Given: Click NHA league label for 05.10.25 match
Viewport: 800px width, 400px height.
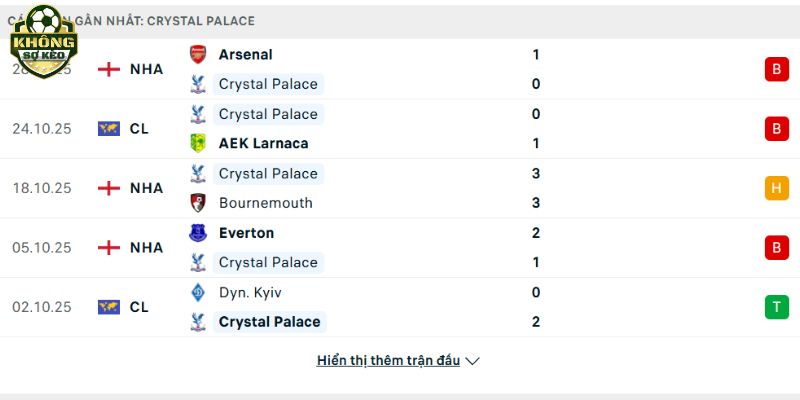Looking at the screenshot, I should pos(146,247).
